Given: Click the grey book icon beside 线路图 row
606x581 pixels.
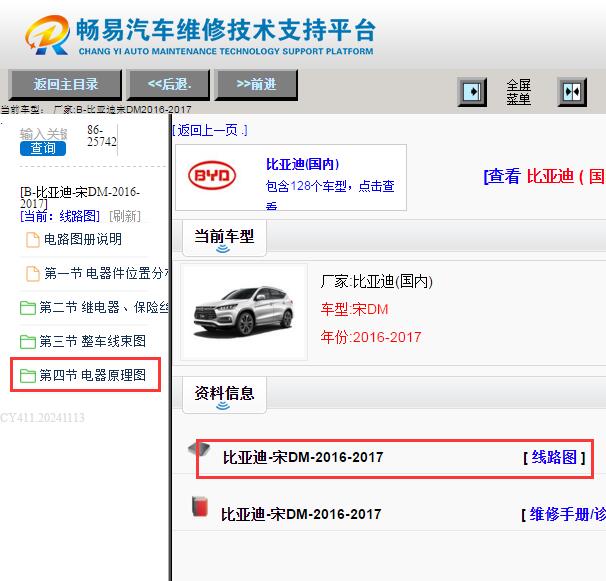Looking at the screenshot, I should tap(199, 450).
